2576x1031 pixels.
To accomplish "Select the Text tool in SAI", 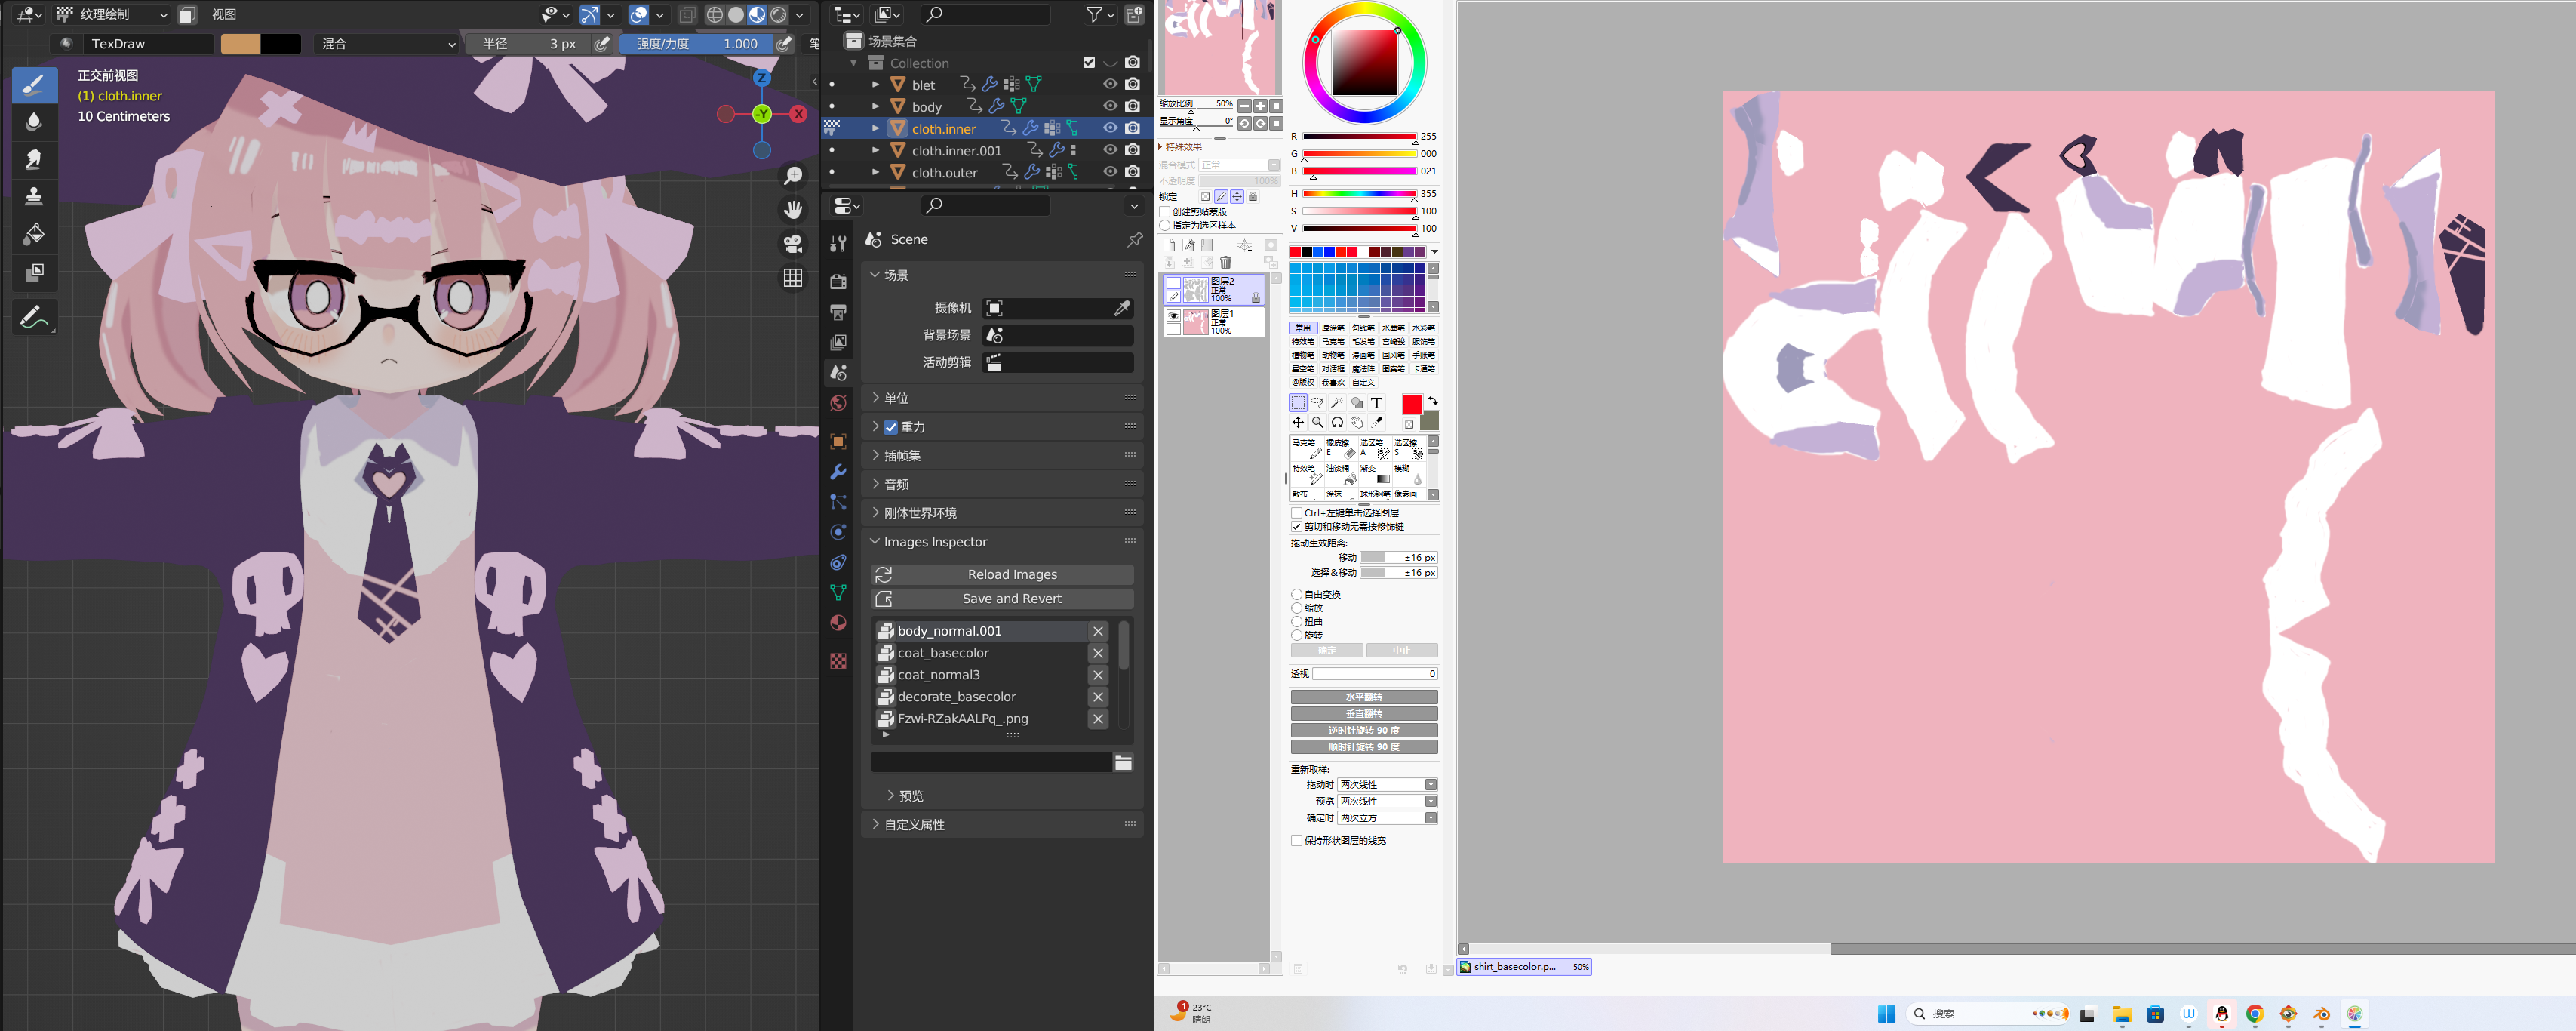I will coord(1376,403).
